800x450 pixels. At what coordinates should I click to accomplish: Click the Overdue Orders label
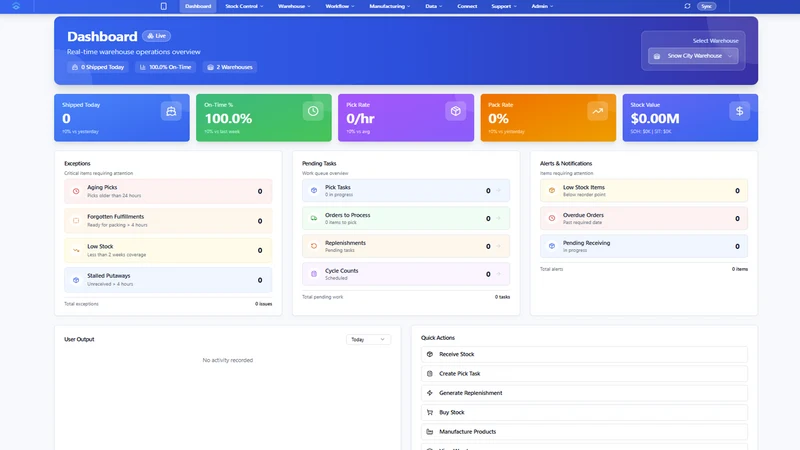click(x=583, y=215)
